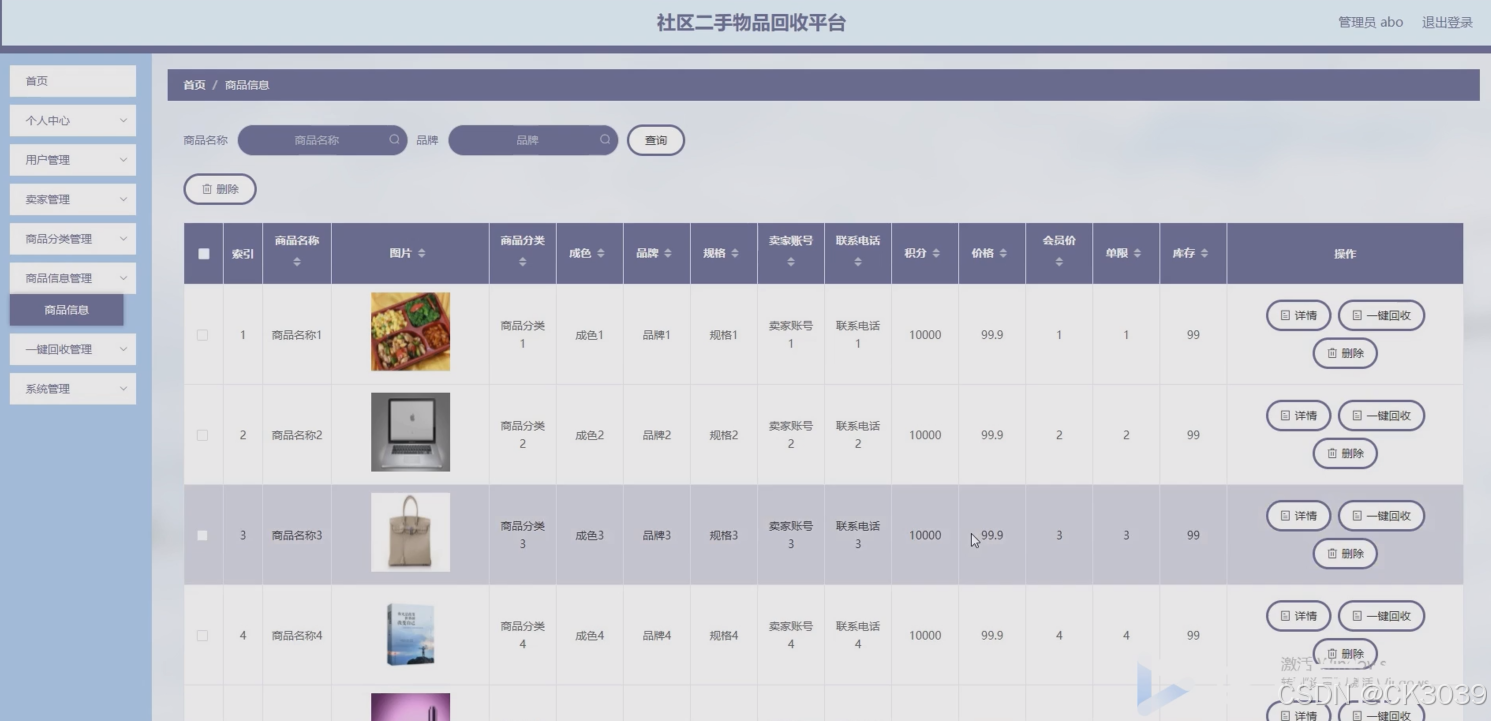This screenshot has width=1491, height=721.
Task: Click 品牌3 cell in table
Action: pyautogui.click(x=657, y=535)
